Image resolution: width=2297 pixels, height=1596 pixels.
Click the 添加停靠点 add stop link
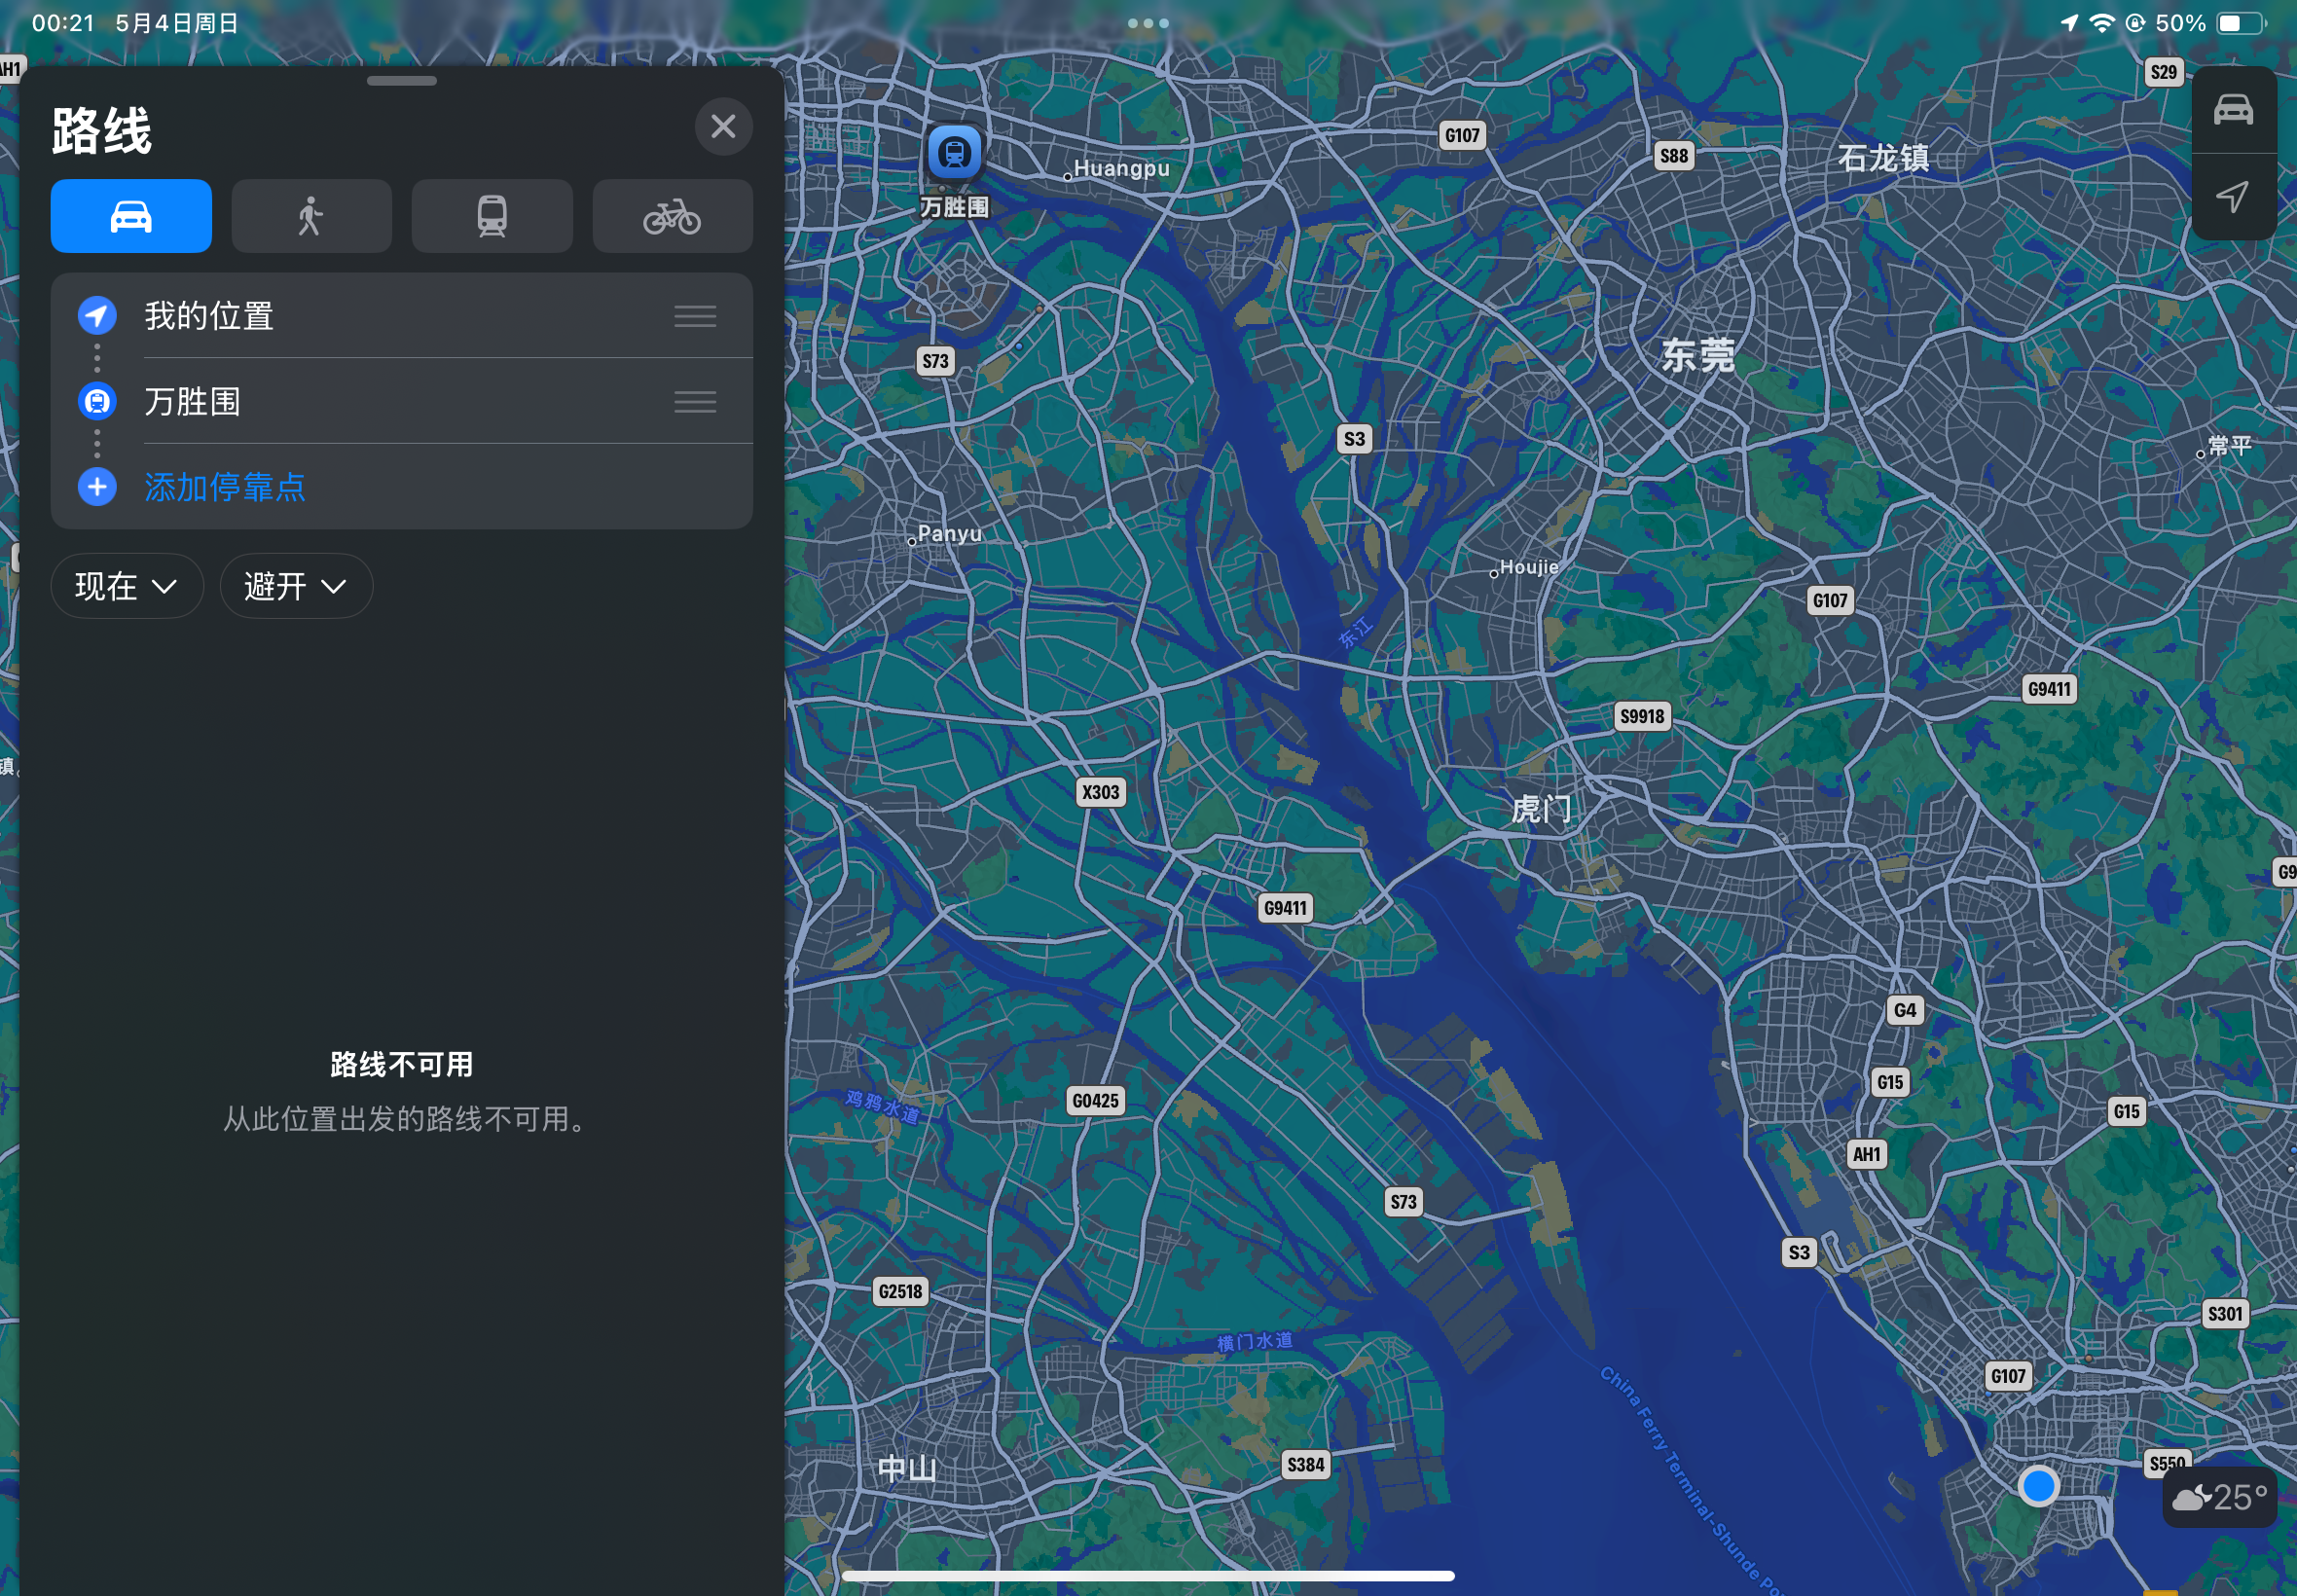[x=225, y=487]
